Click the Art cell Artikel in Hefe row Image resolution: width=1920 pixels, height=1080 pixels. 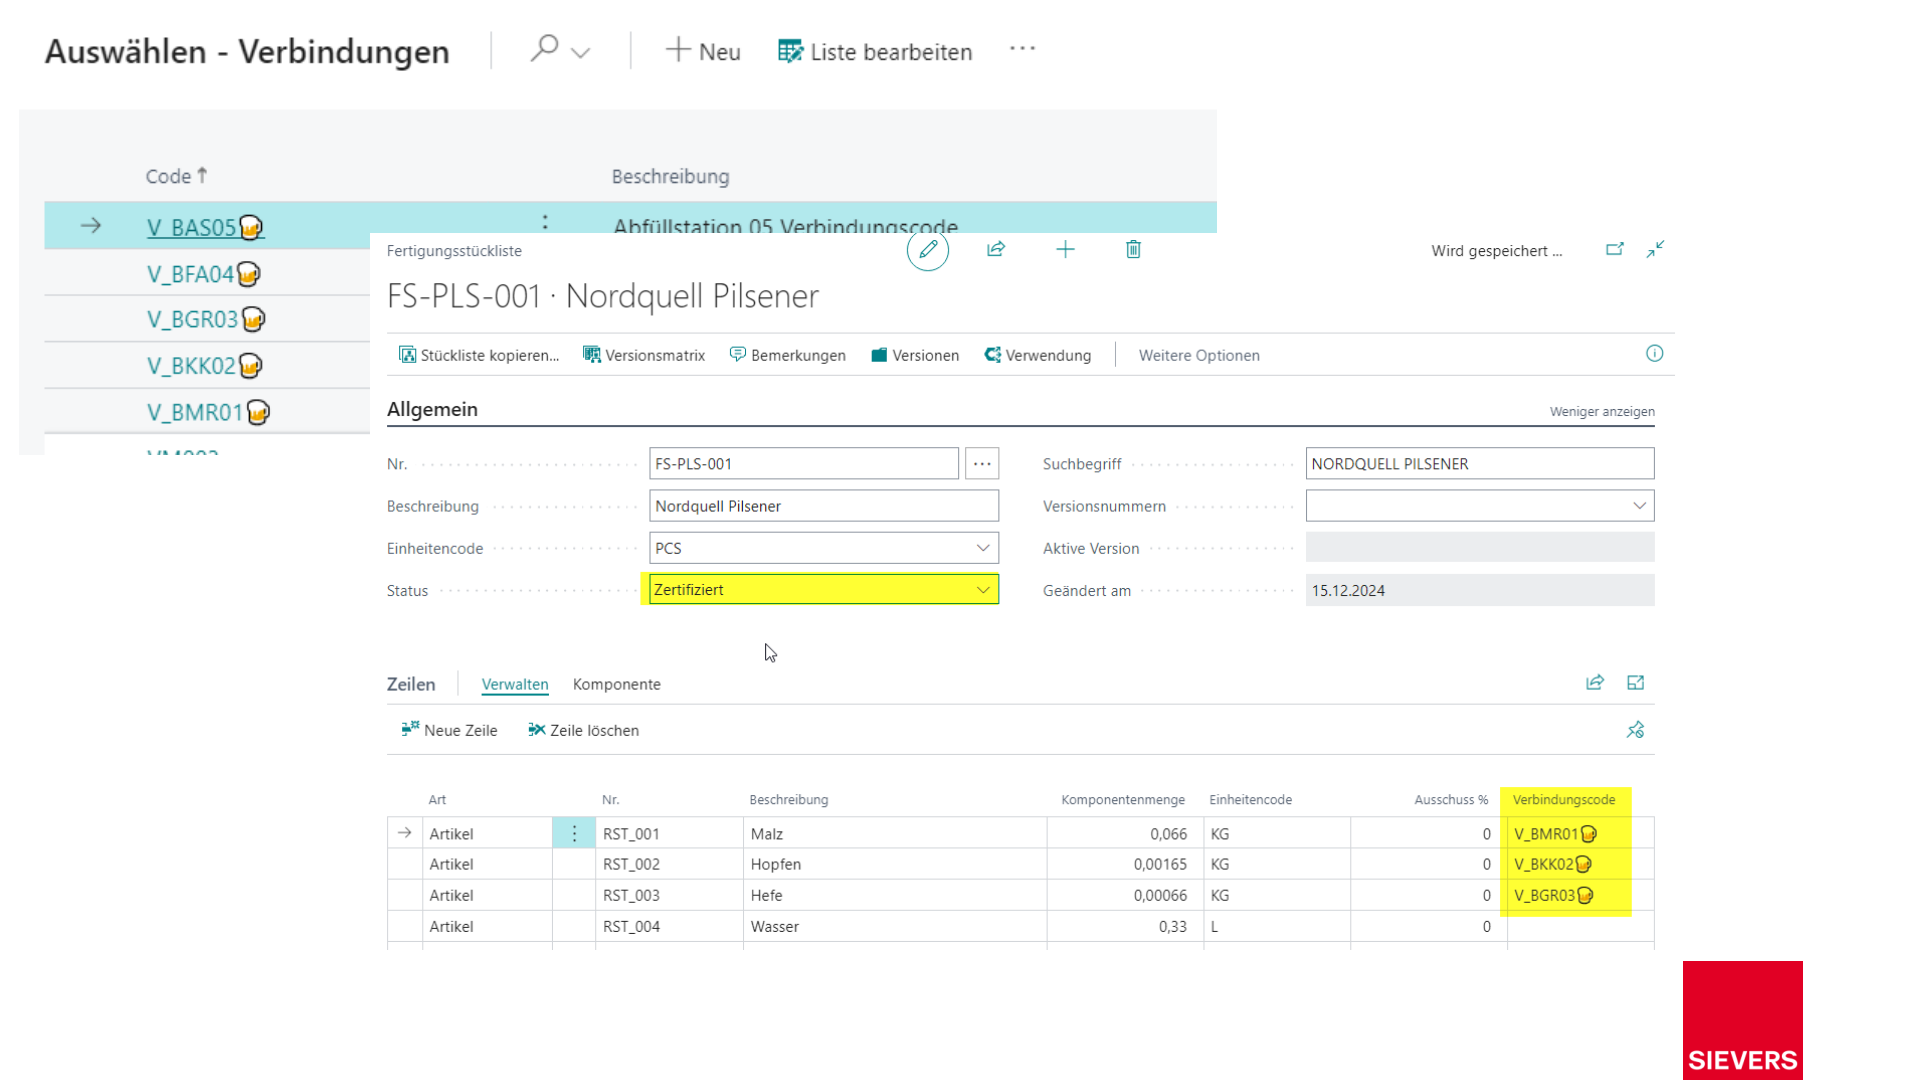click(x=487, y=895)
